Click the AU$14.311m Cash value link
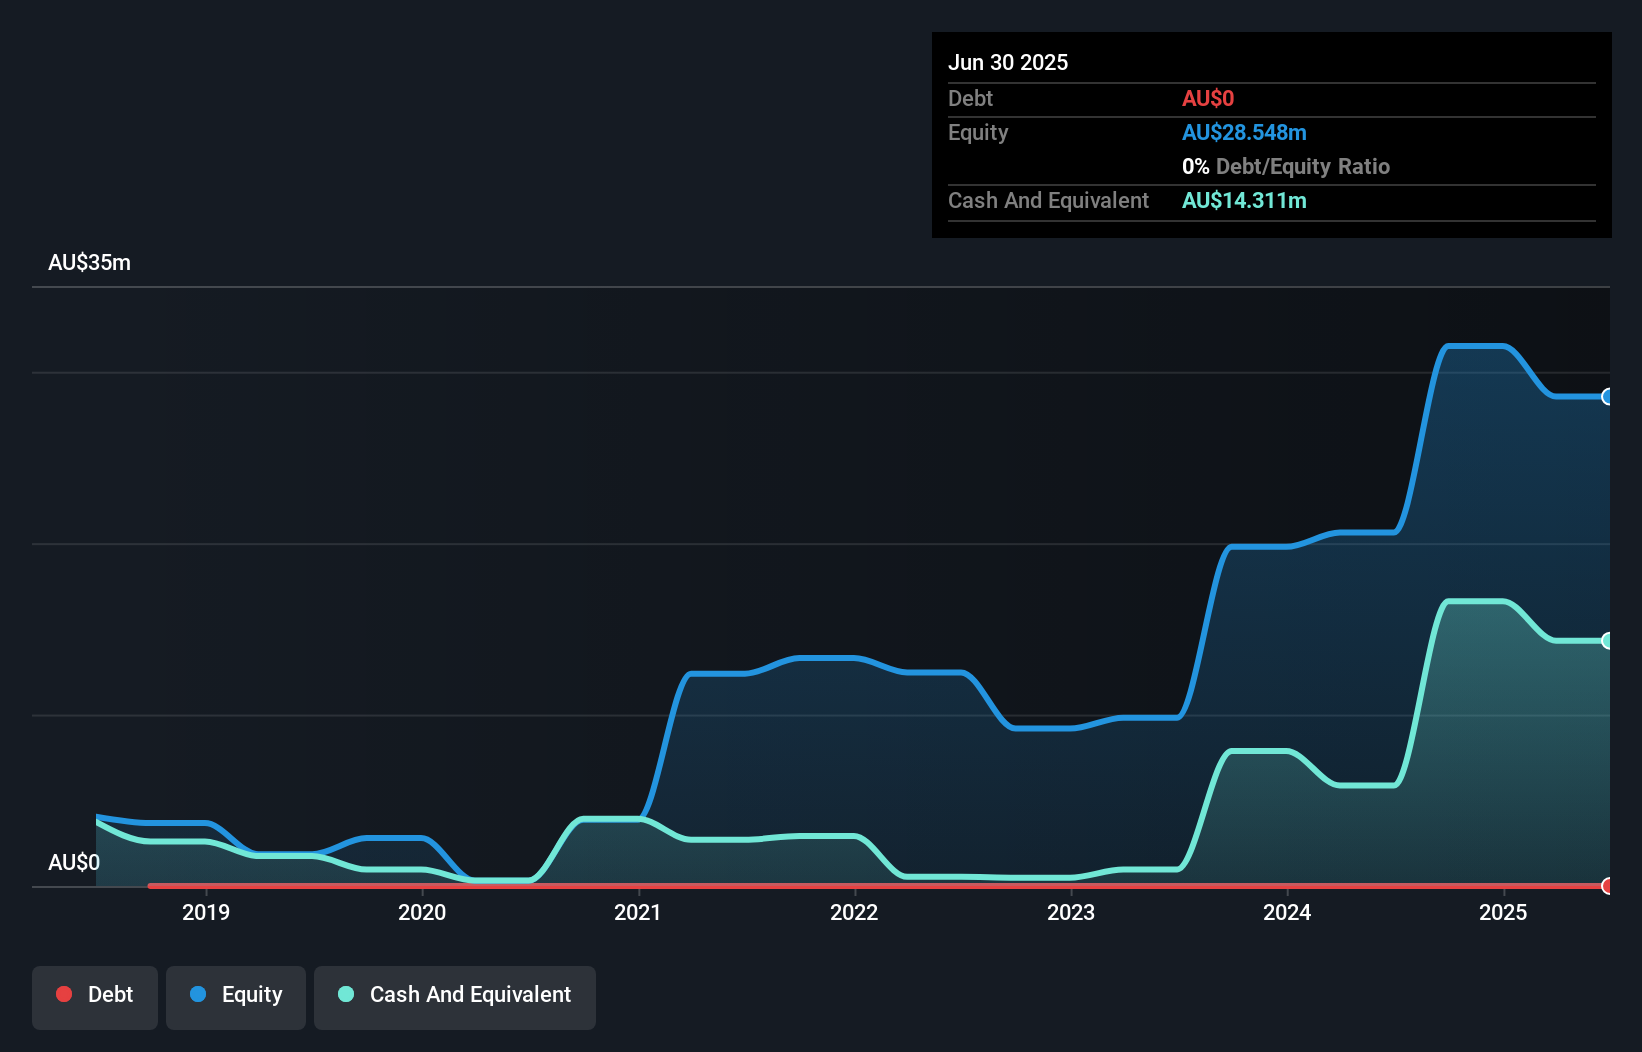Screen dimensions: 1642x1052 (1244, 200)
